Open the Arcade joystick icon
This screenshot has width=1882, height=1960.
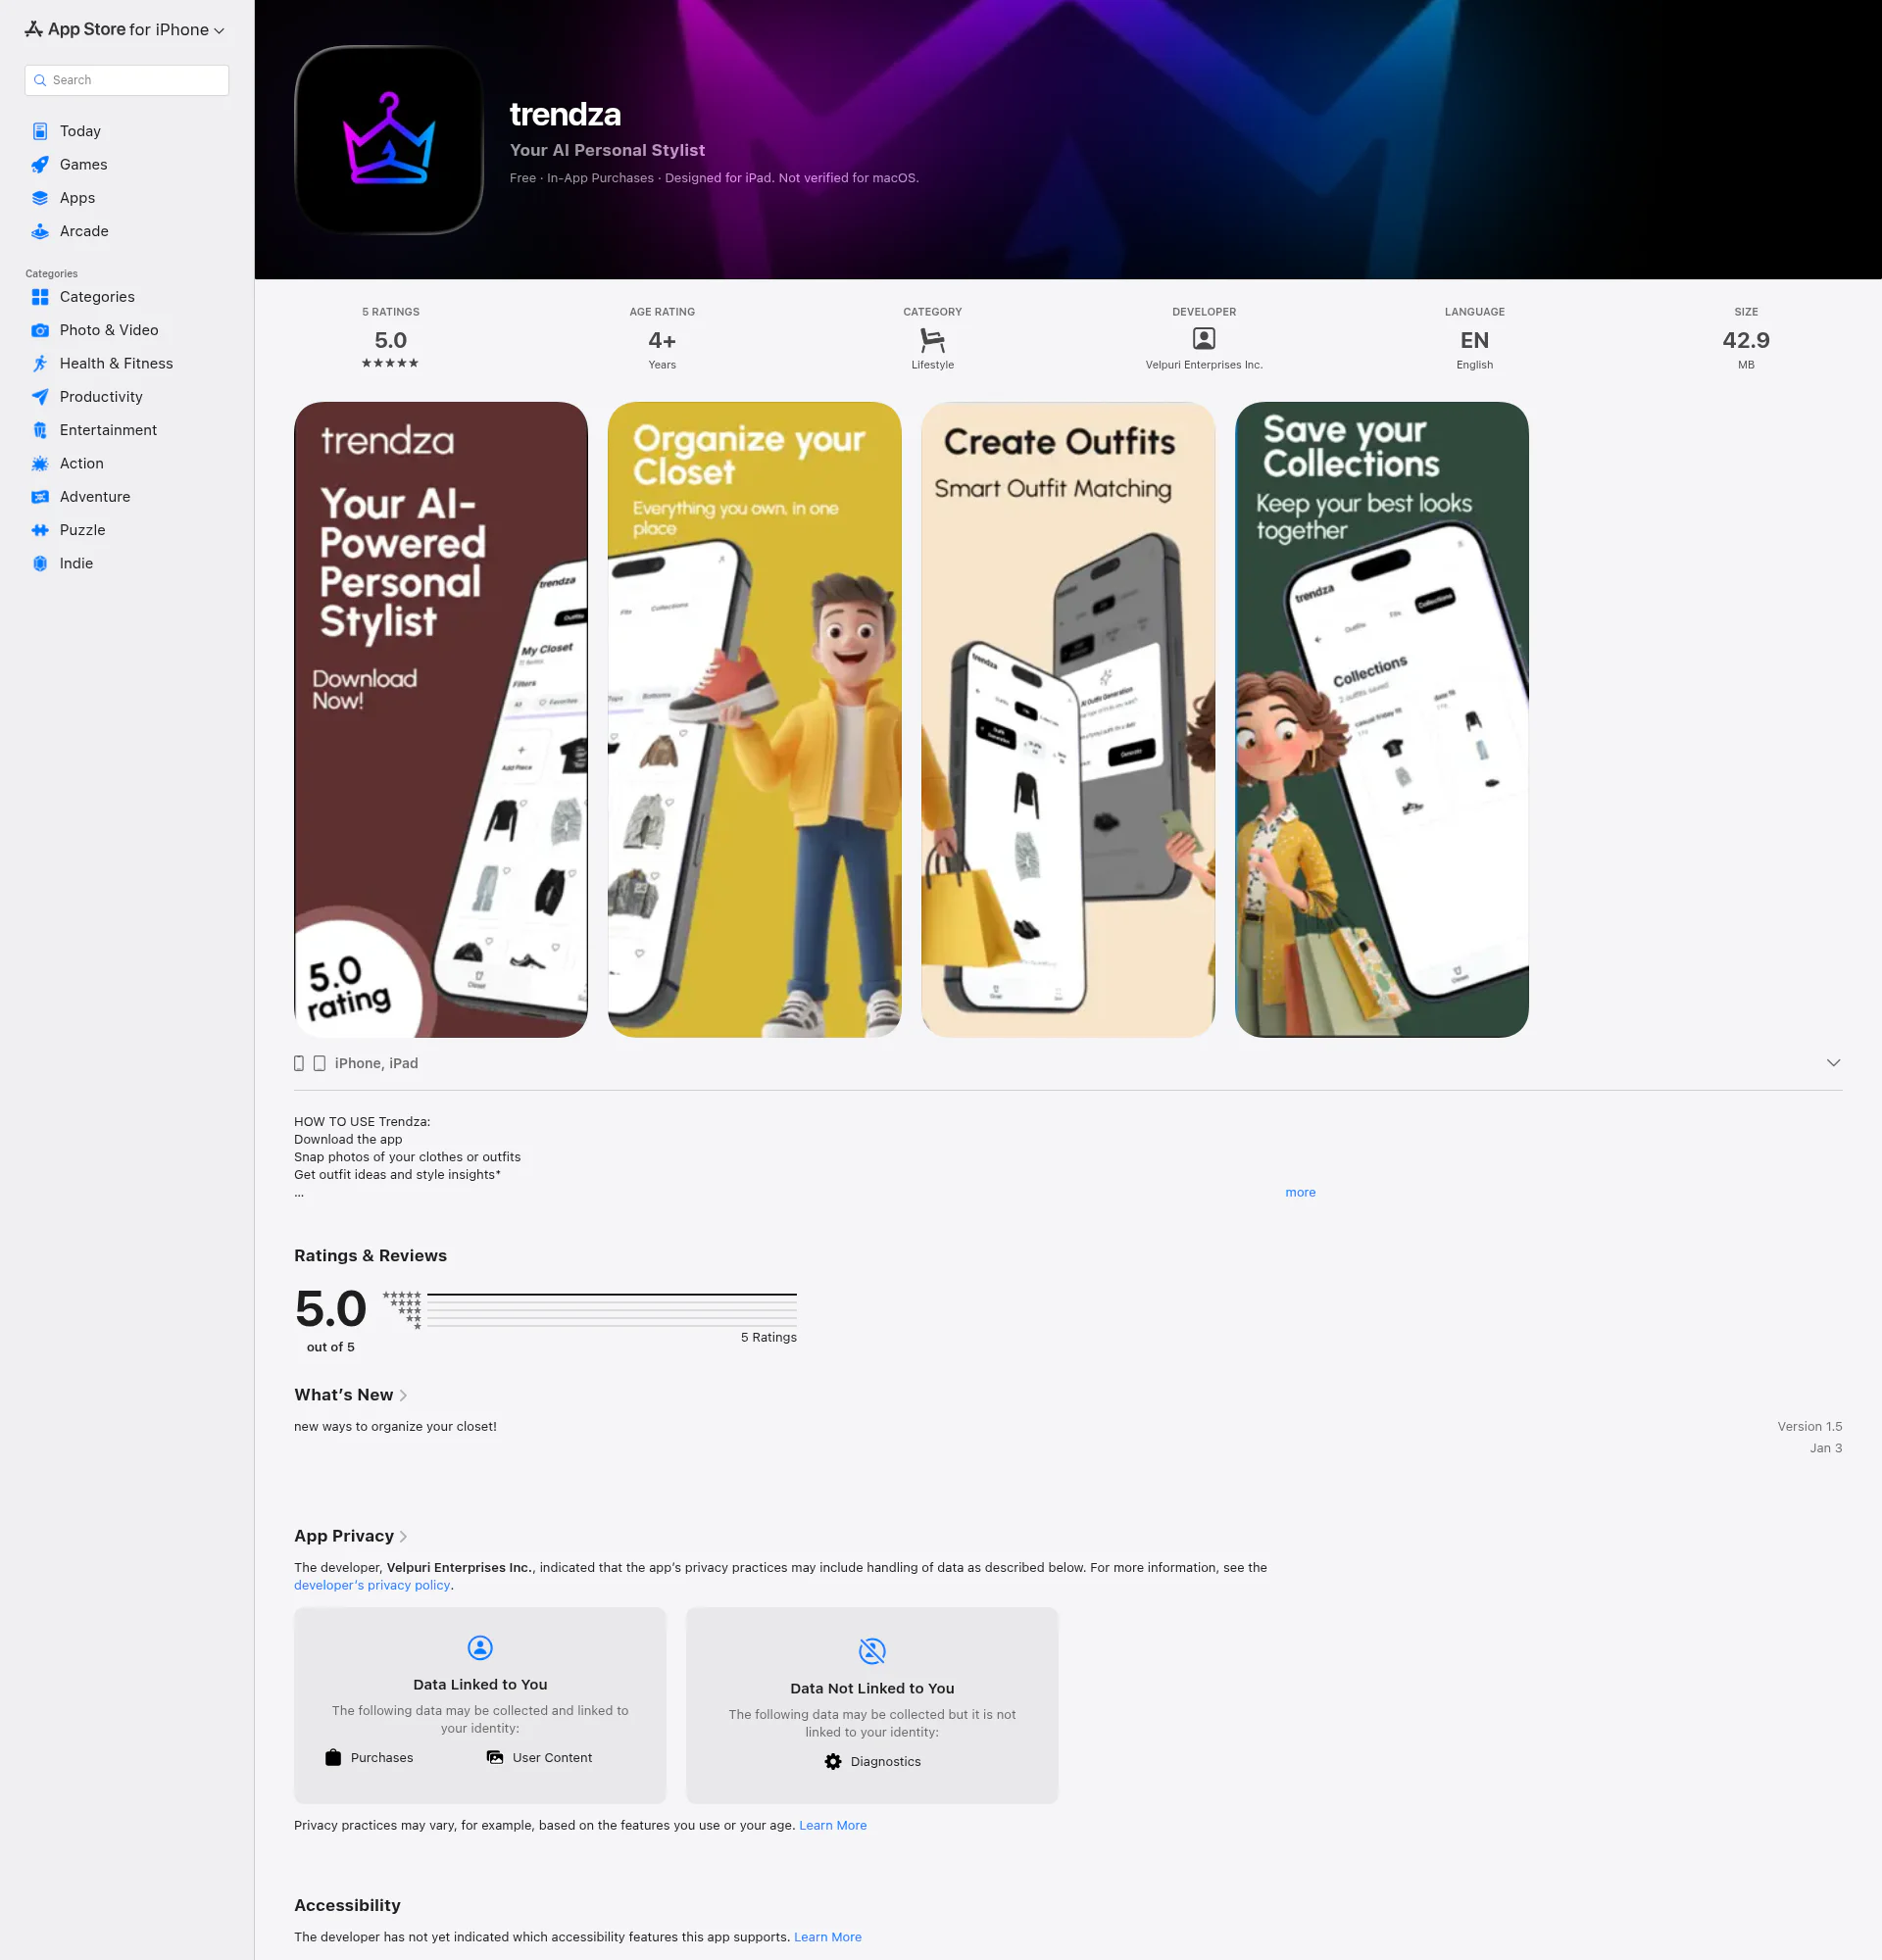click(40, 231)
